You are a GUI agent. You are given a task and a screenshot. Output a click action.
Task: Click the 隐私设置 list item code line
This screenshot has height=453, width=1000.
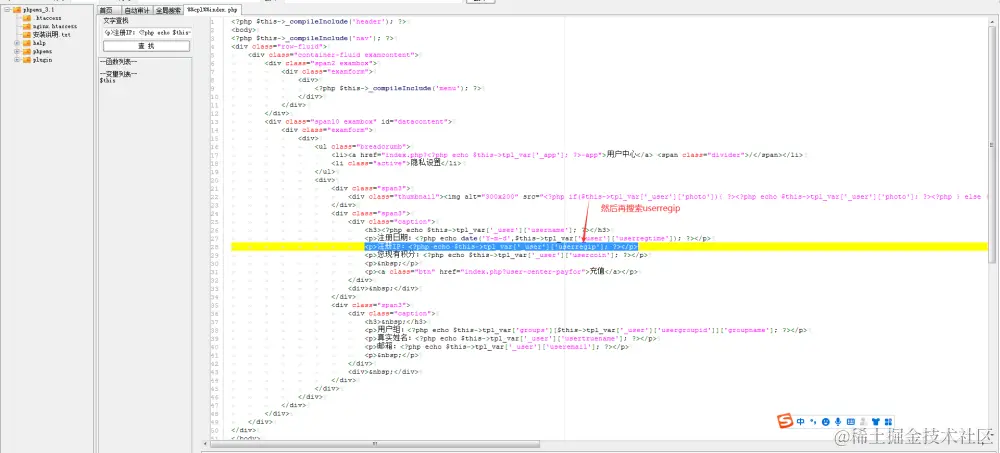pyautogui.click(x=397, y=163)
